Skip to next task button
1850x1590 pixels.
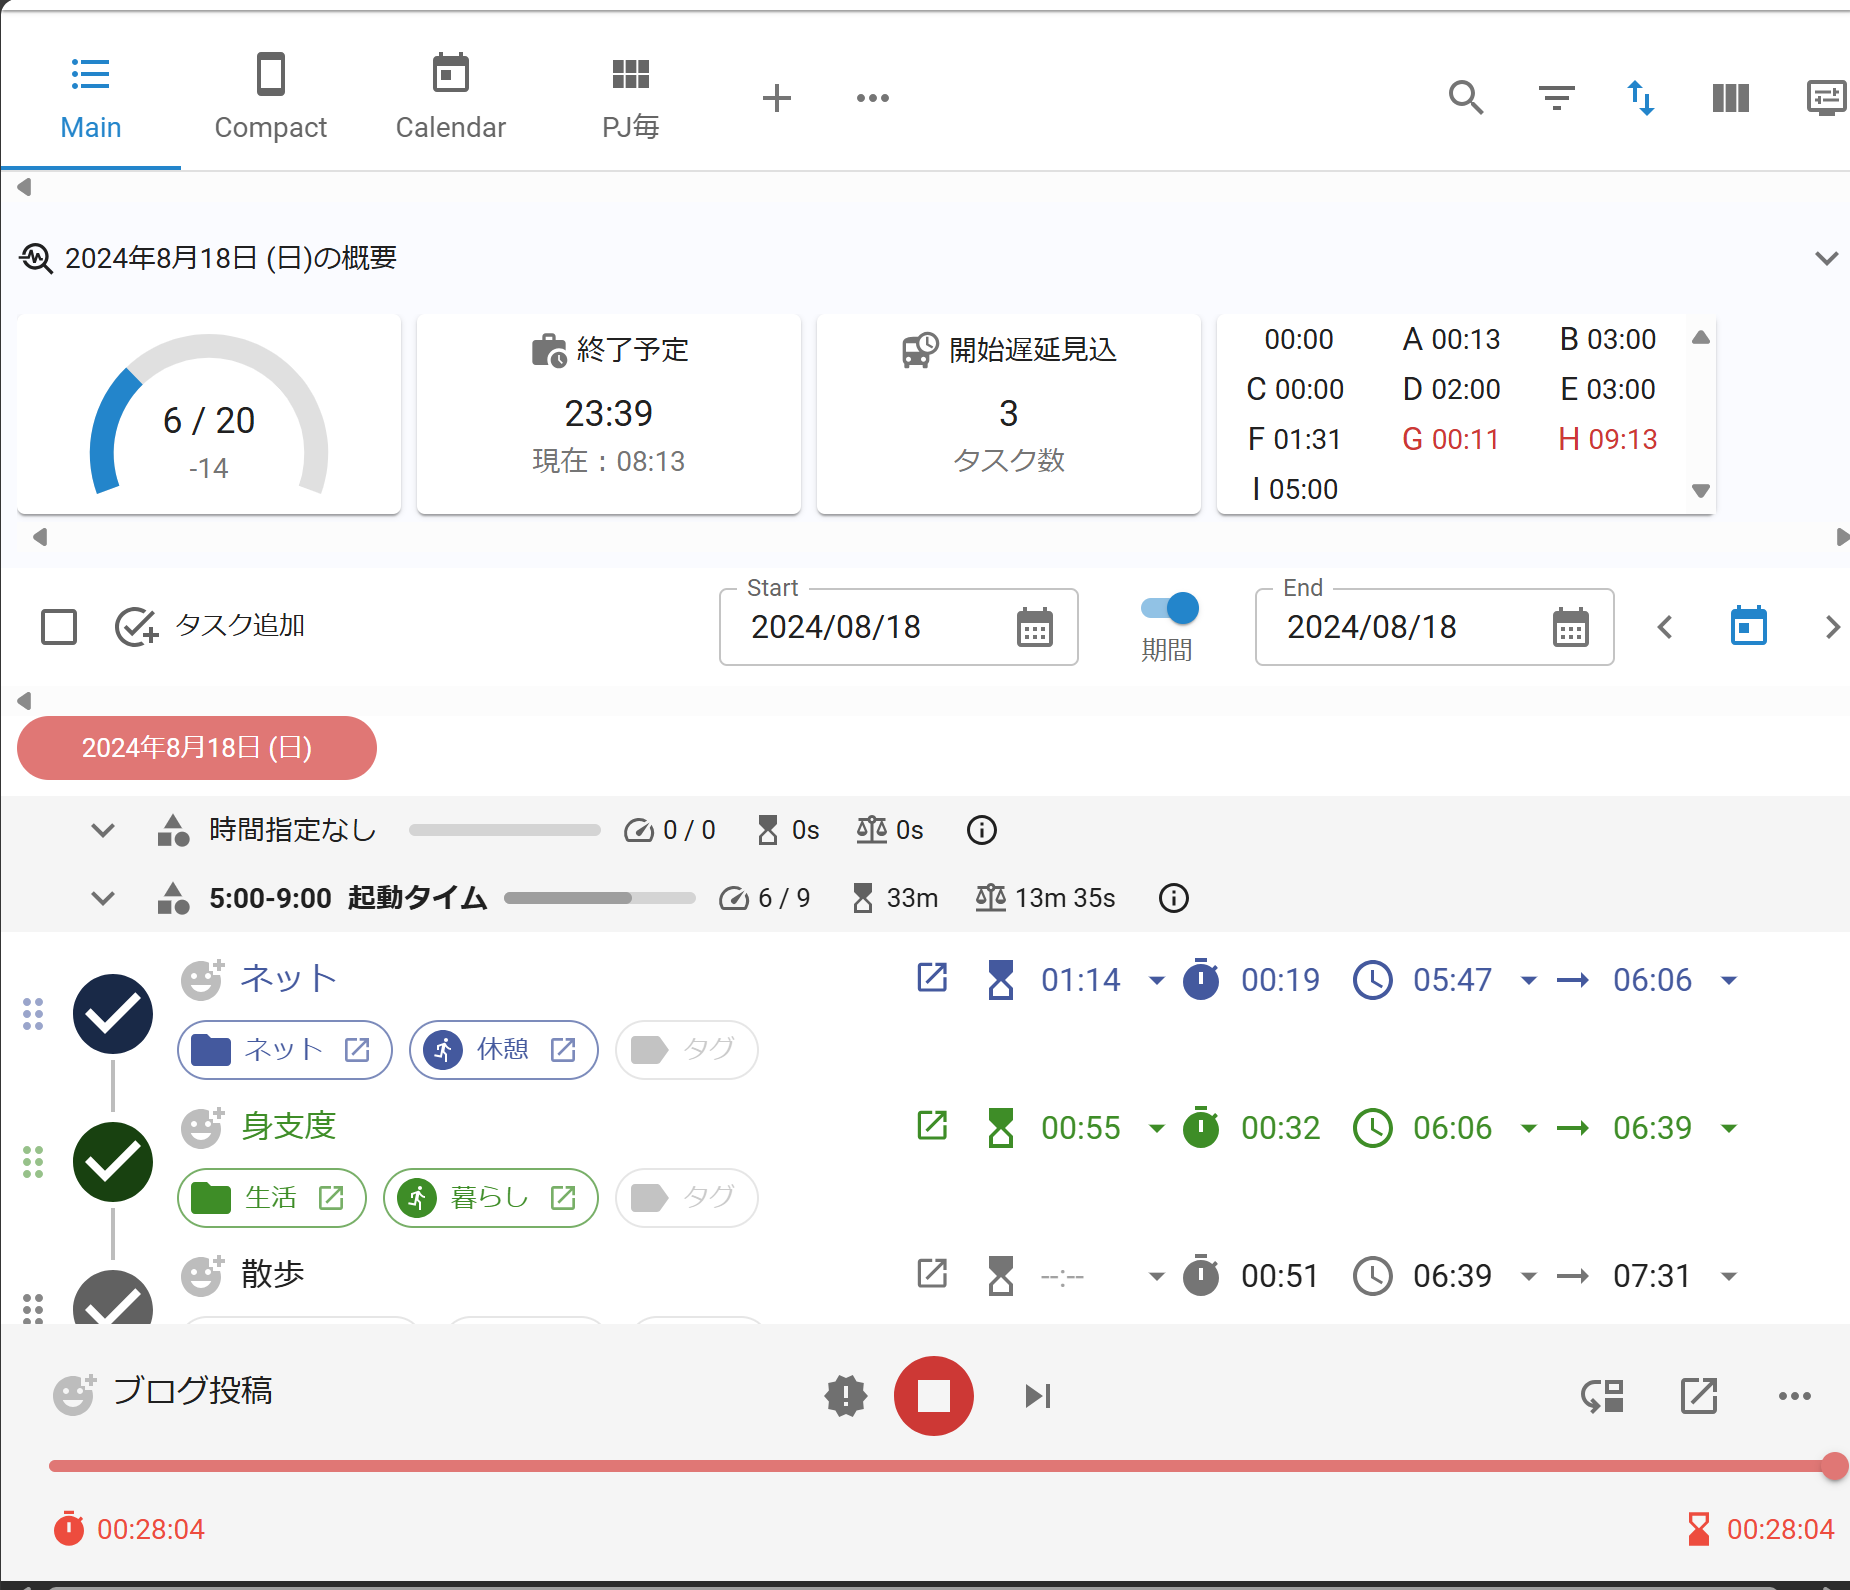[x=1038, y=1396]
